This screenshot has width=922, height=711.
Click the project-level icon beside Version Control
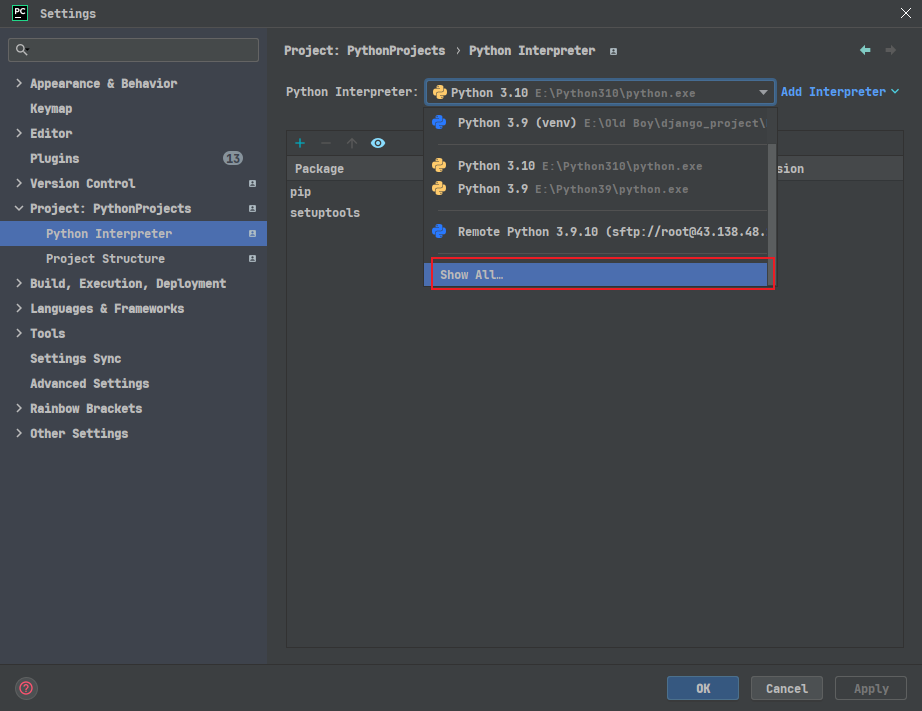coord(252,183)
